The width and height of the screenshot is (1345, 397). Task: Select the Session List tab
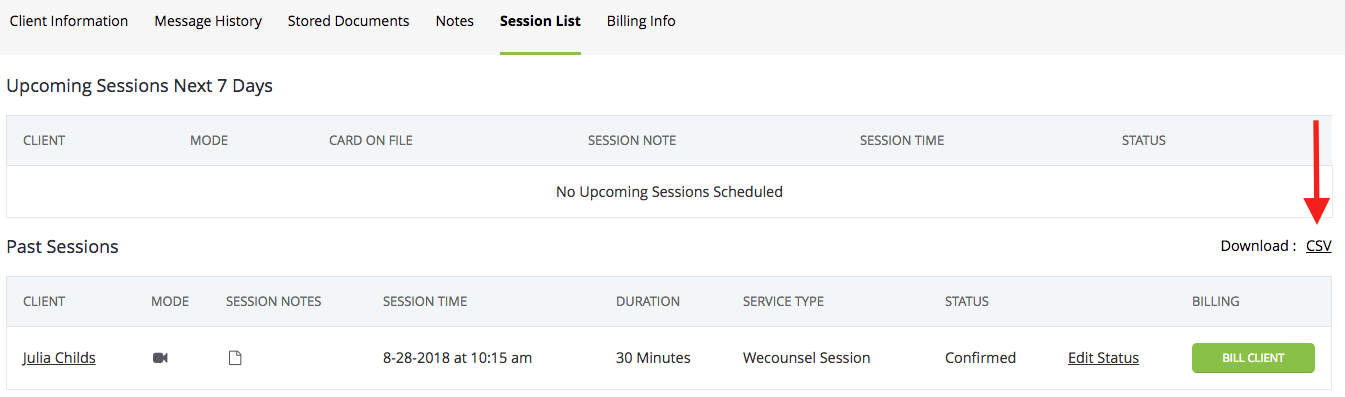[x=540, y=21]
